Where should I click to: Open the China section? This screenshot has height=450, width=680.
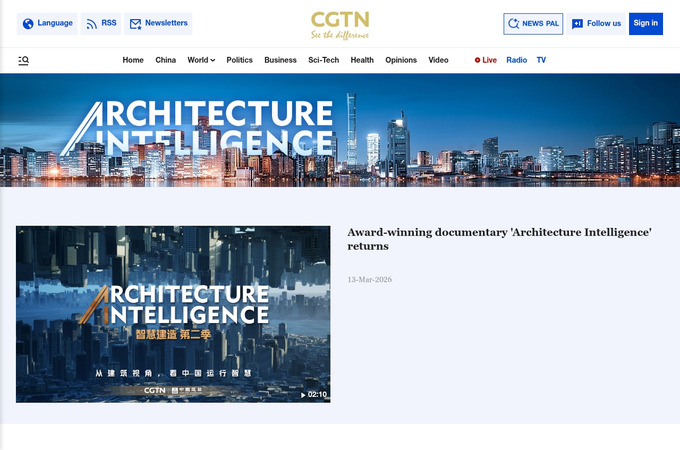click(165, 60)
